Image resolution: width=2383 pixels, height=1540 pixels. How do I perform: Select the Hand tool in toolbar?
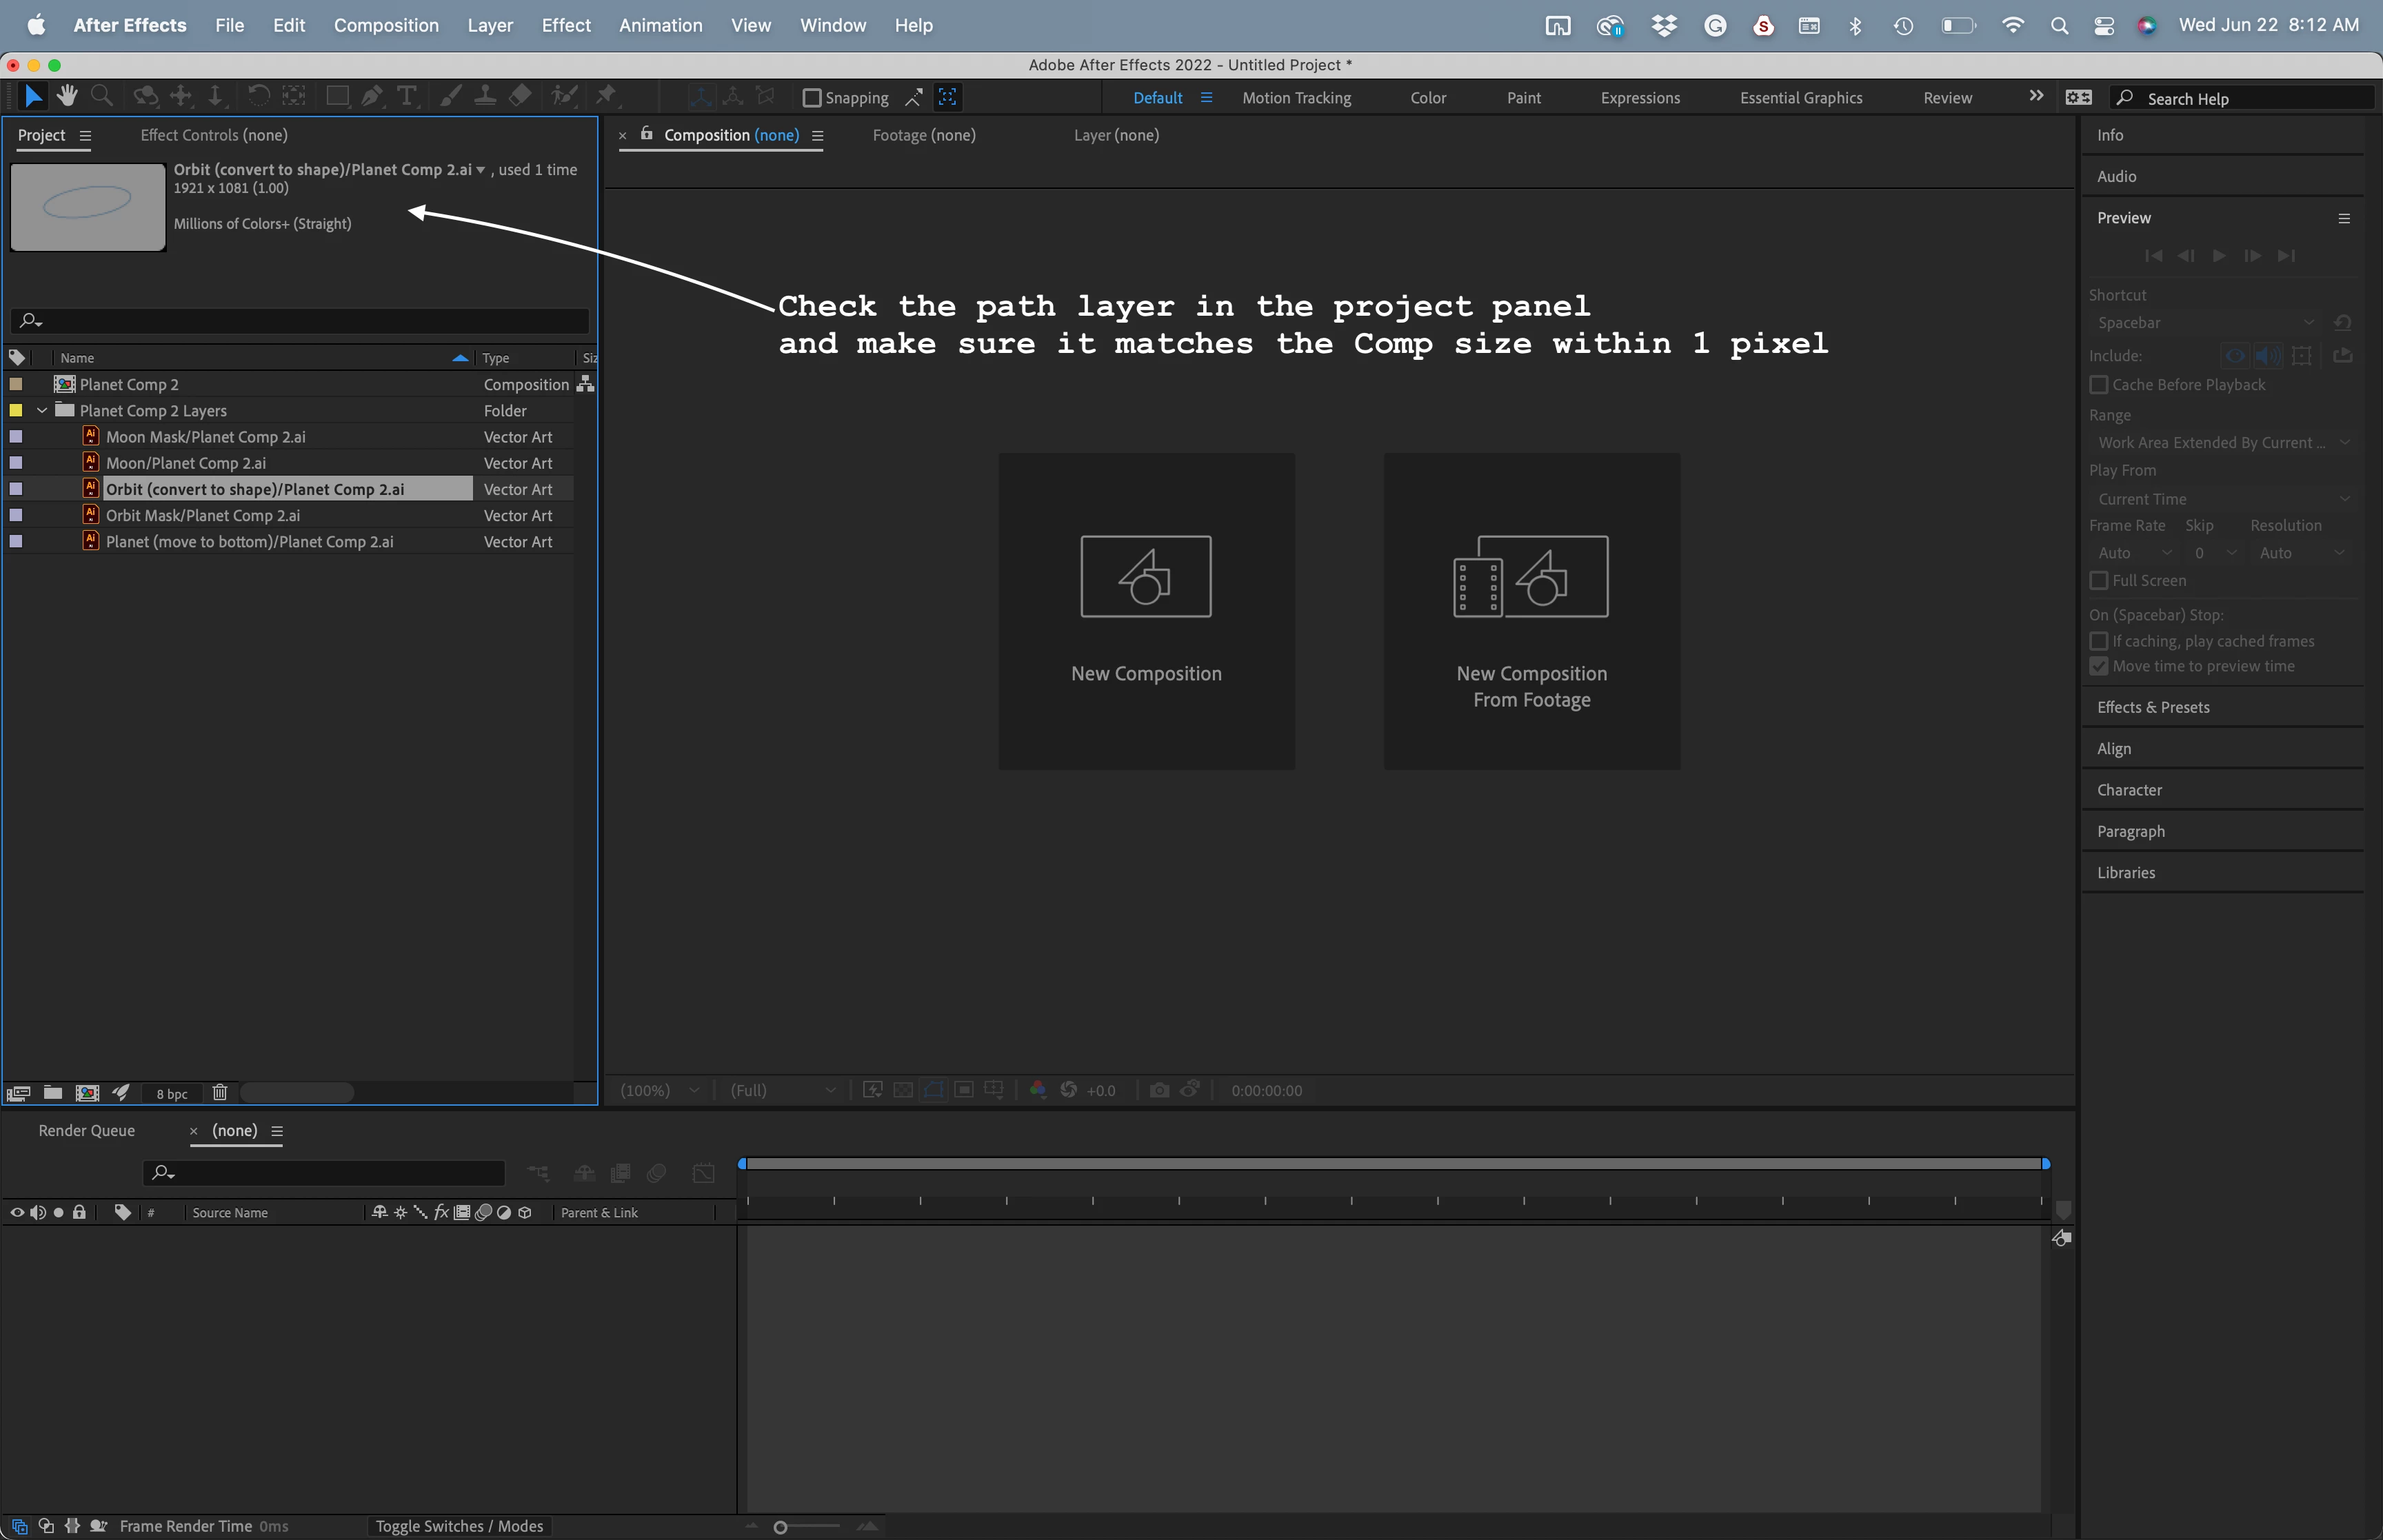tap(67, 96)
